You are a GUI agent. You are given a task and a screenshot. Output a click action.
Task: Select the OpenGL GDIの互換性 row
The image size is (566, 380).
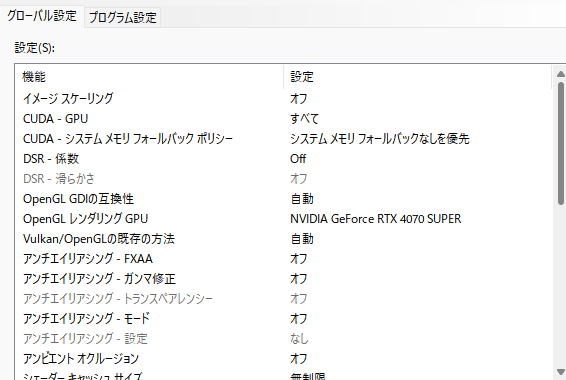(x=283, y=199)
